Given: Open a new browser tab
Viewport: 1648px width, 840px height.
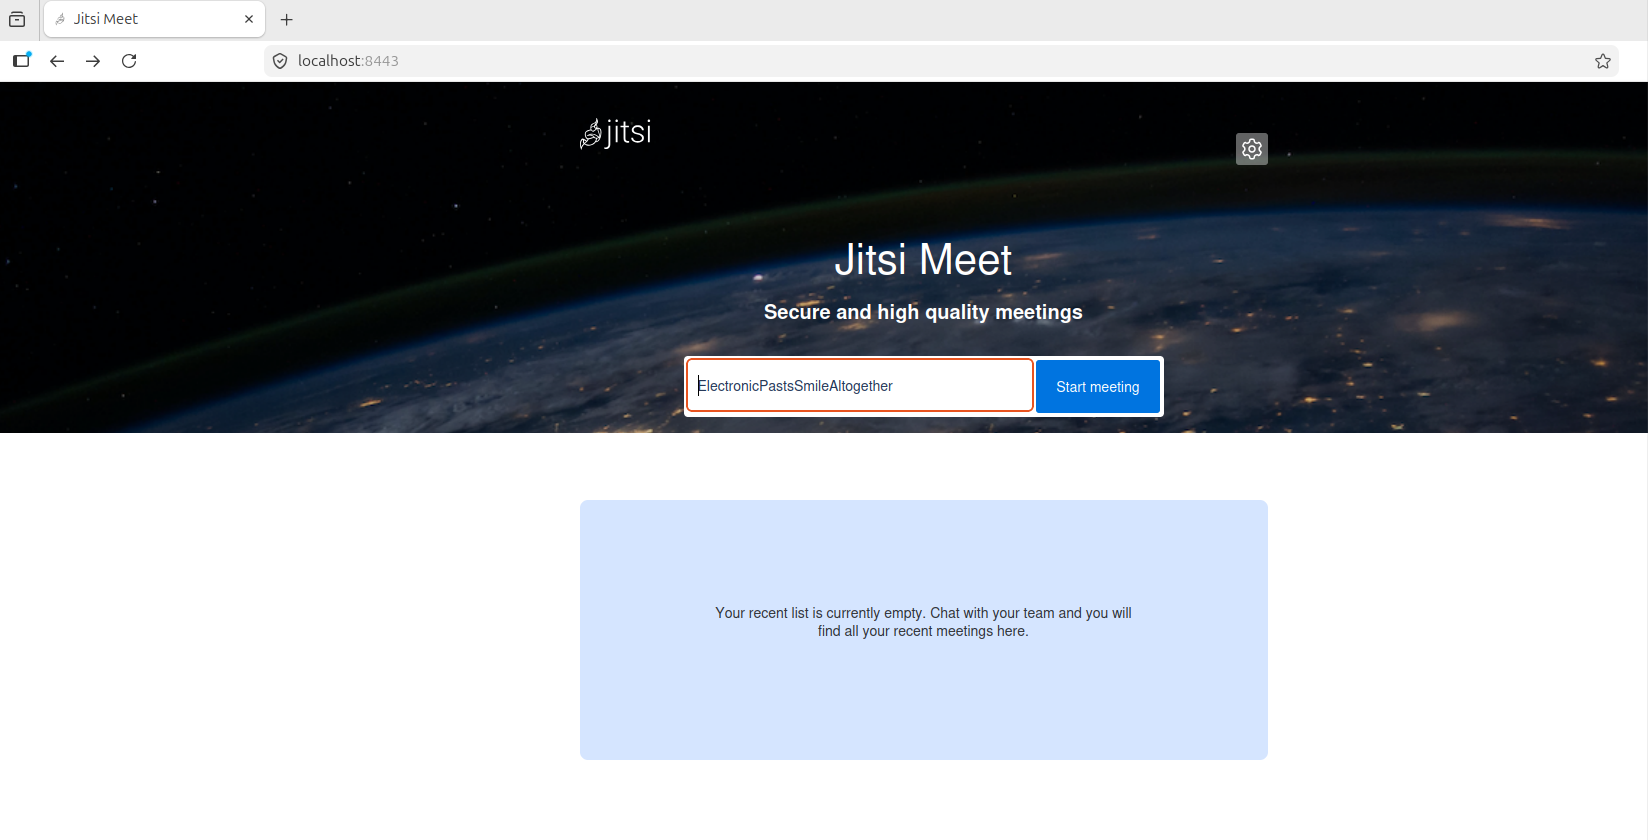Looking at the screenshot, I should tap(287, 19).
